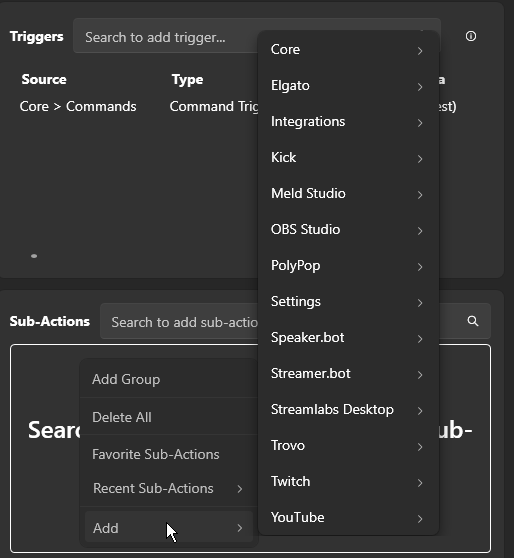
Task: Open the Speaker.bot submenu
Action: pos(348,338)
